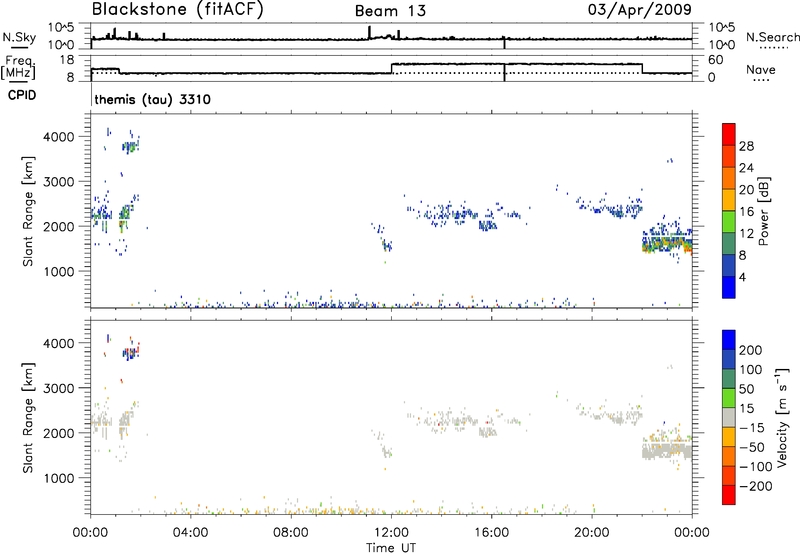The width and height of the screenshot is (800, 554).
Task: Select the Freq. [MHz] axis label
Action: 18,67
